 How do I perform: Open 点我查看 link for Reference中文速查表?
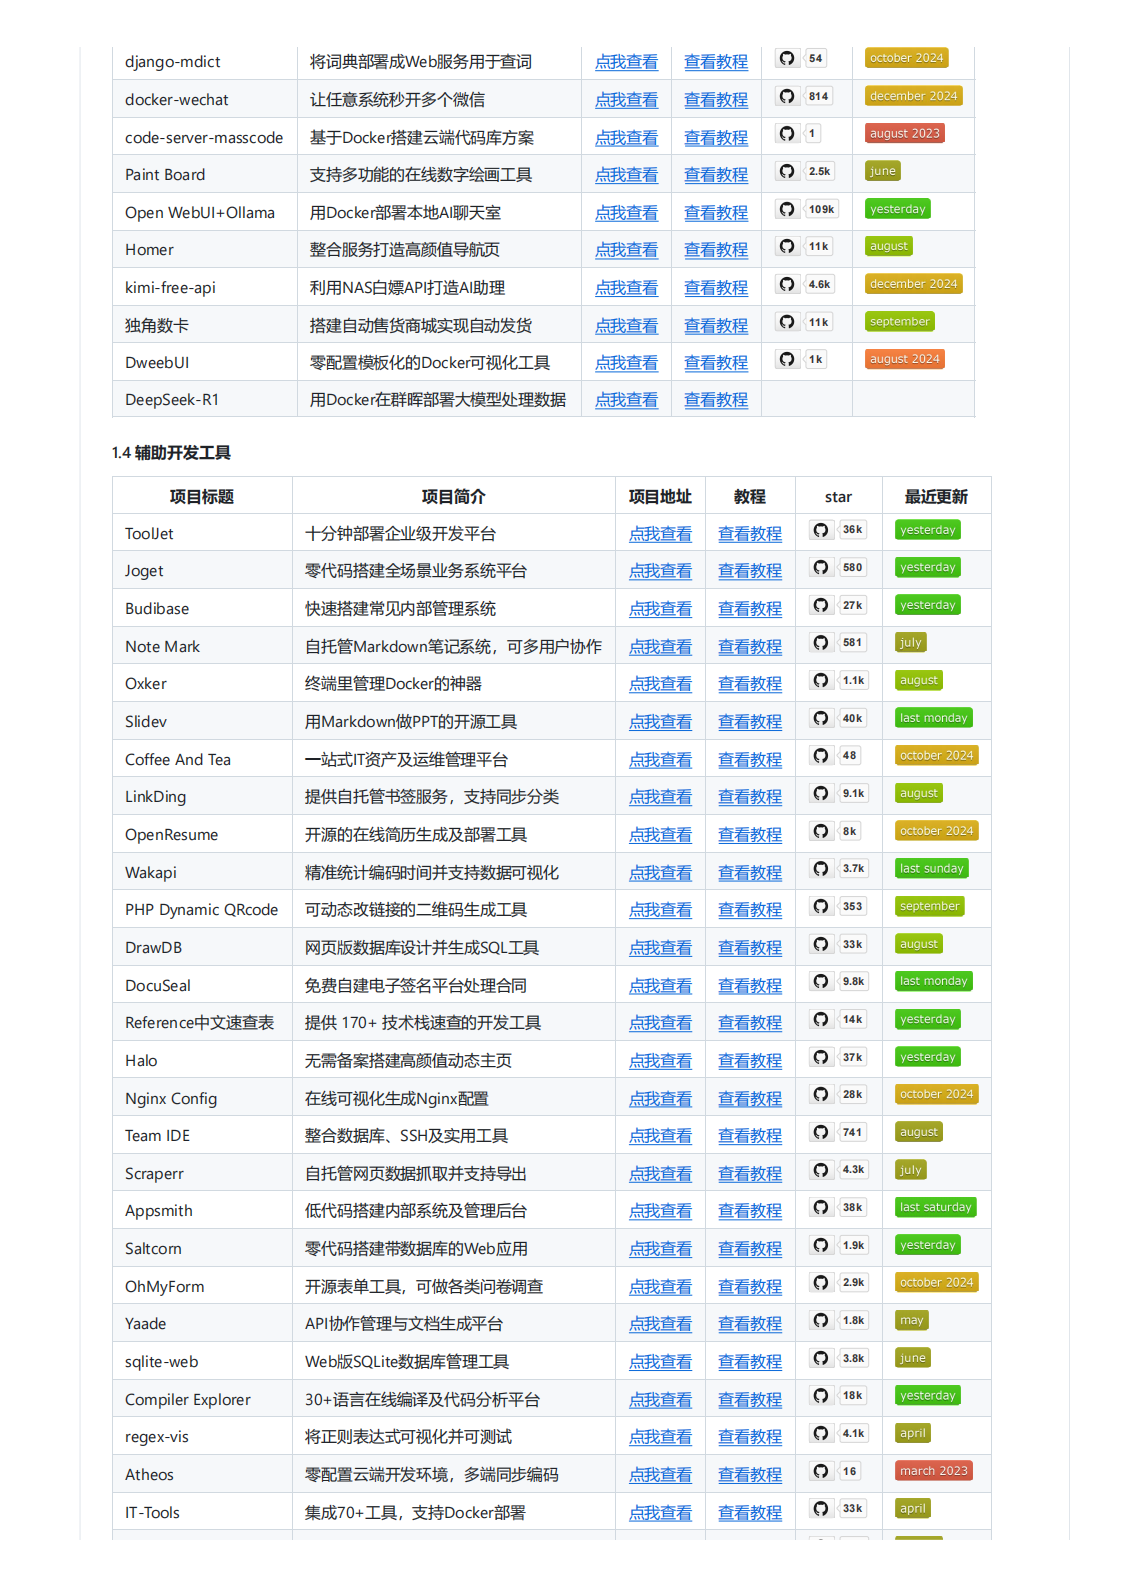coord(660,1023)
